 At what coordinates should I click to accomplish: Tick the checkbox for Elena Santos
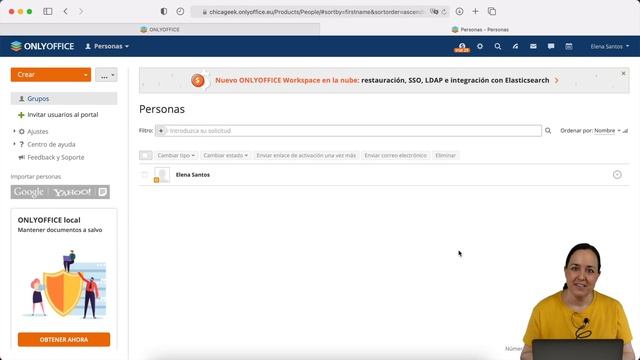click(144, 175)
